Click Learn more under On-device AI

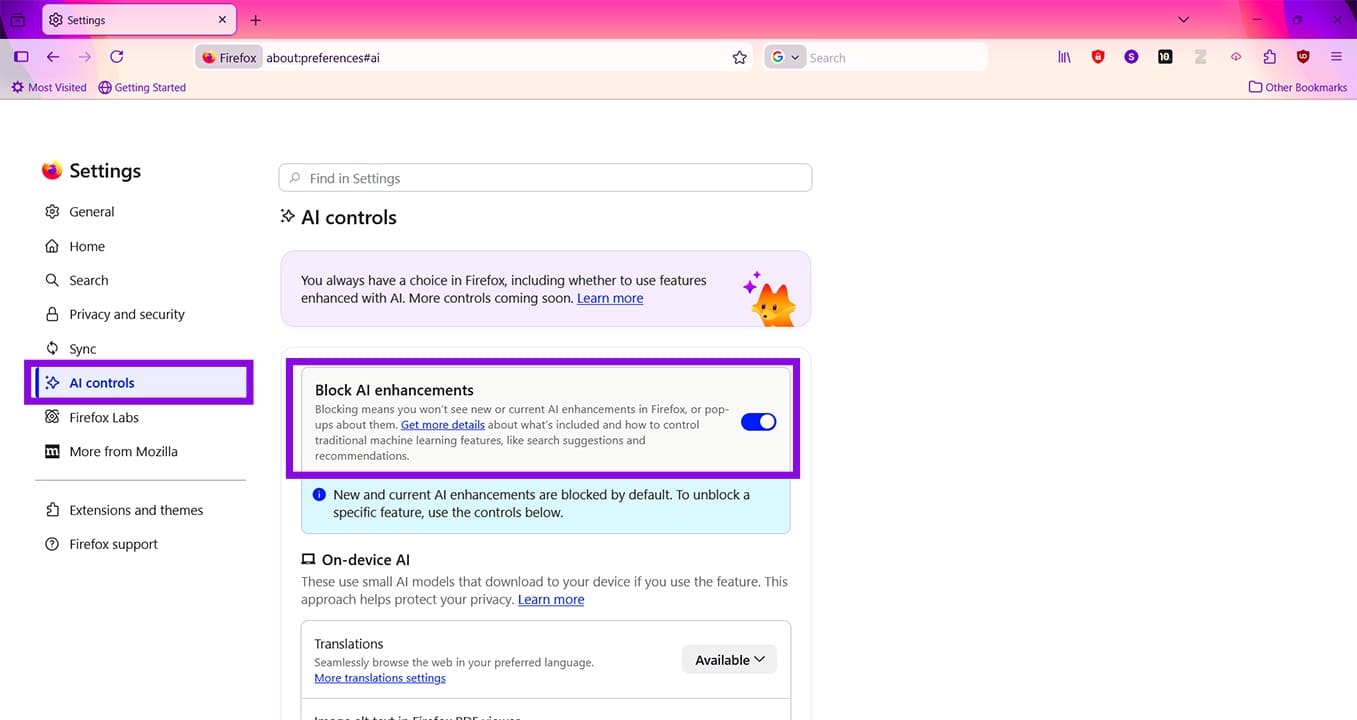click(x=551, y=600)
